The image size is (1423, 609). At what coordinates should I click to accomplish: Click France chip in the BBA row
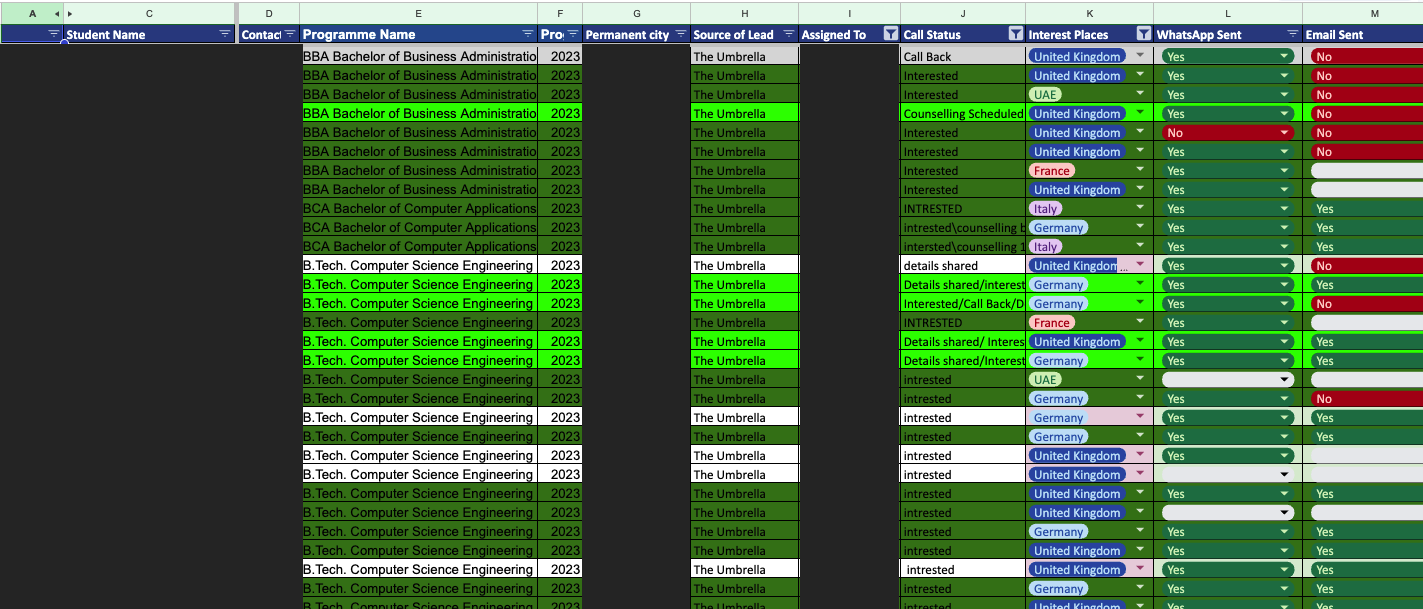(1051, 170)
